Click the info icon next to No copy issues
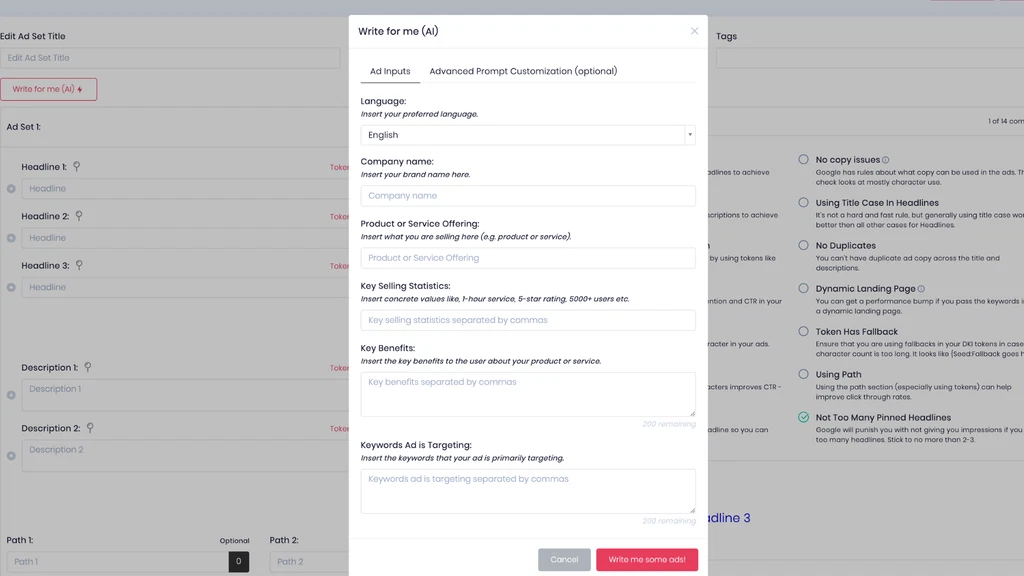The image size is (1024, 576). point(886,160)
